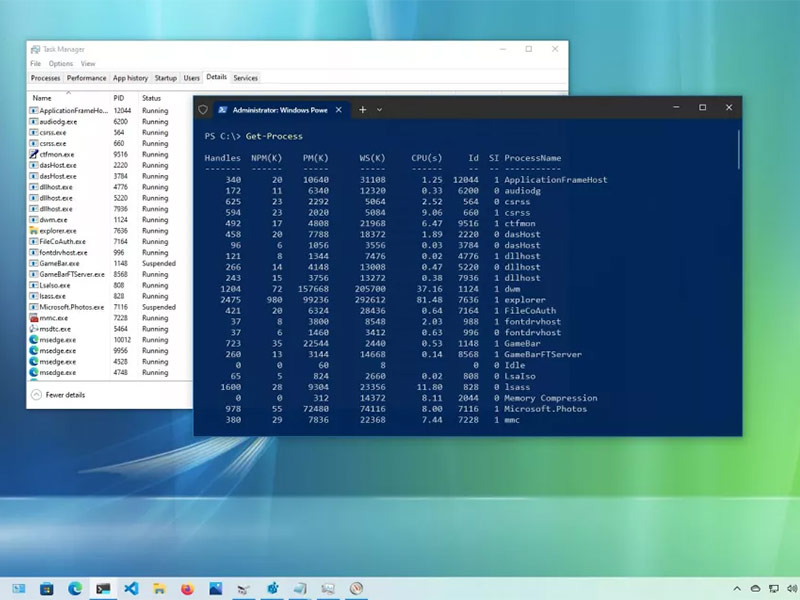800x600 pixels.
Task: Select the fontdrvhost.exe process row
Action: 110,253
